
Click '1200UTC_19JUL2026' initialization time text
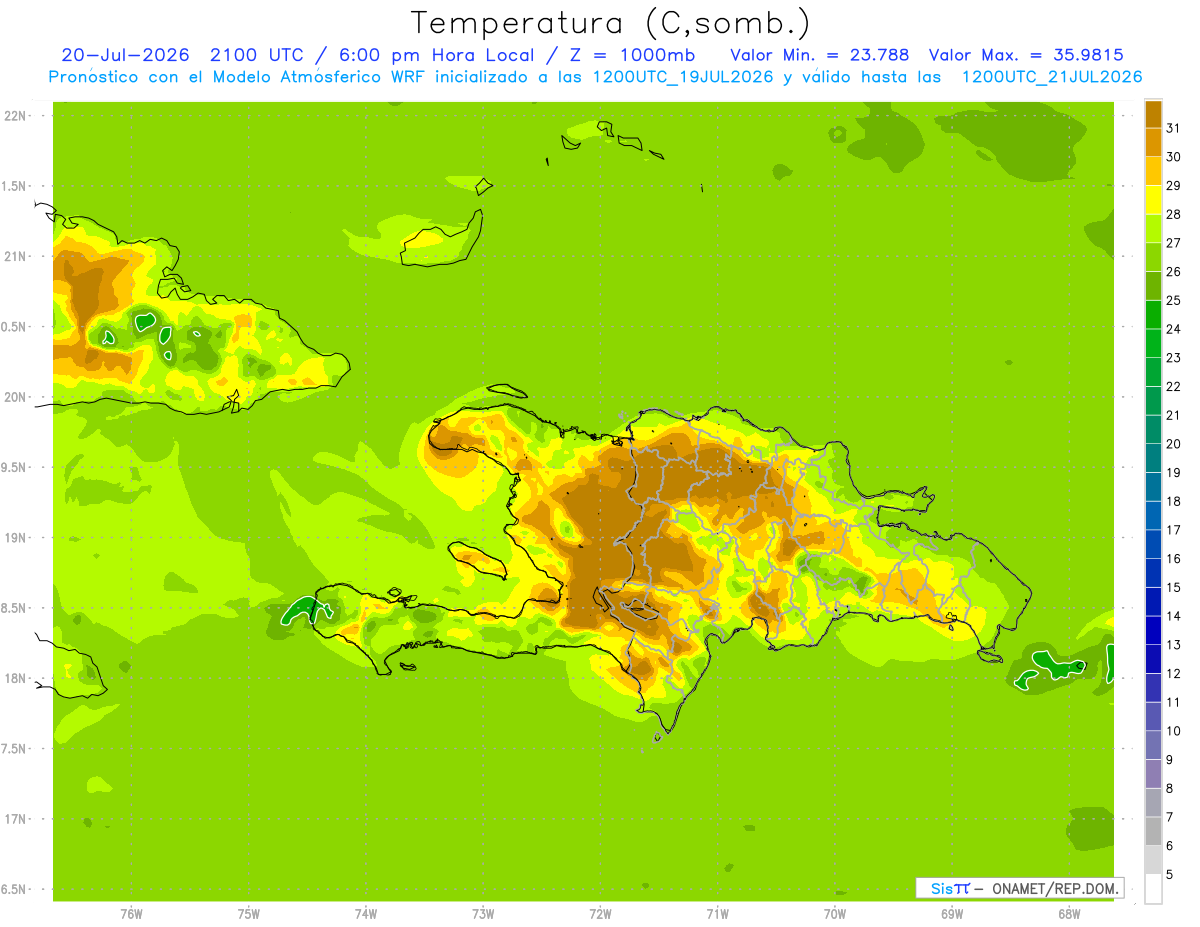coord(683,77)
